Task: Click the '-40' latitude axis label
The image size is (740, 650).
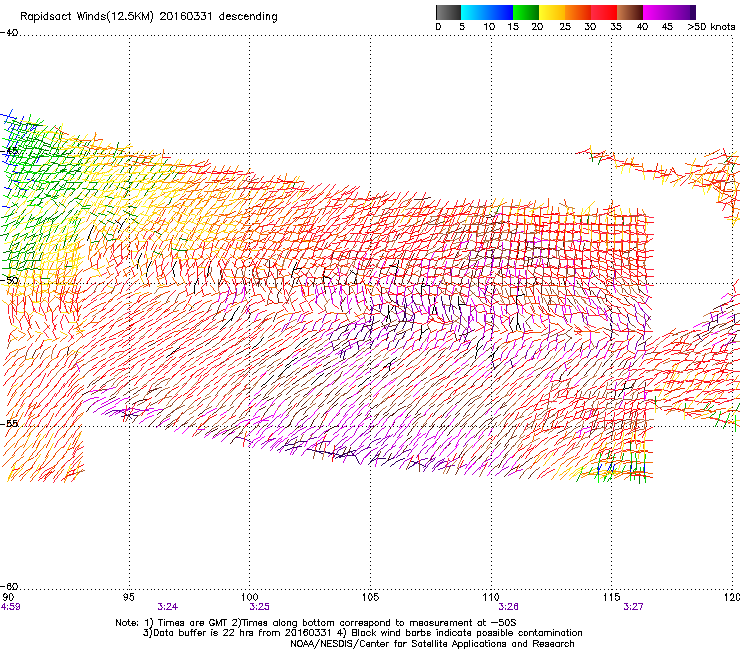Action: click(x=9, y=33)
